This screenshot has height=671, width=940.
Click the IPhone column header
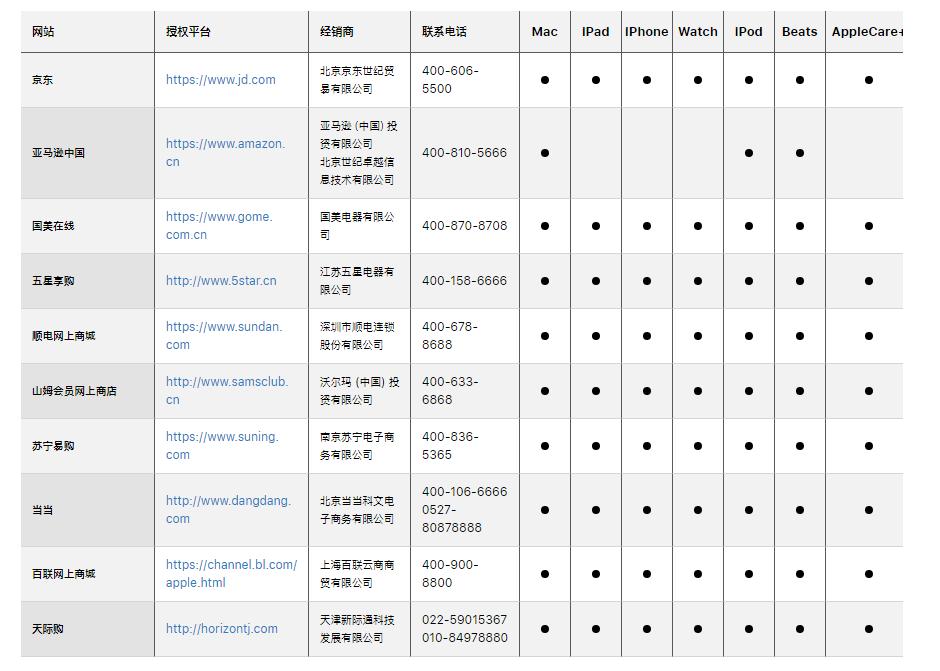click(x=646, y=32)
